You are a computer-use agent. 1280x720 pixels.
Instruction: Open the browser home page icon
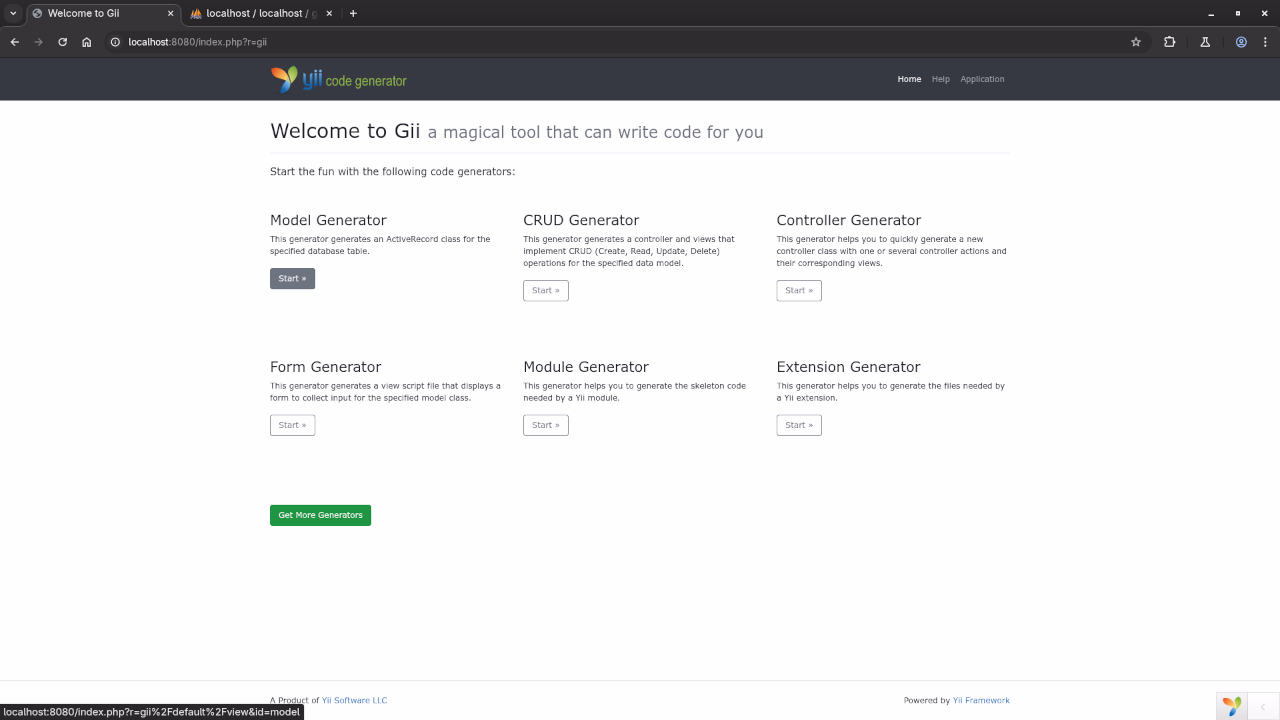tap(87, 42)
